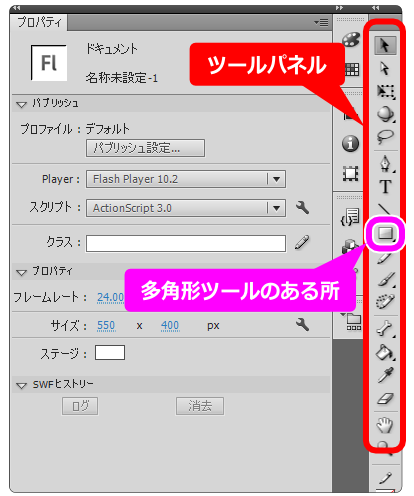Open the スクリプト ActionScript dropdown

[186, 208]
